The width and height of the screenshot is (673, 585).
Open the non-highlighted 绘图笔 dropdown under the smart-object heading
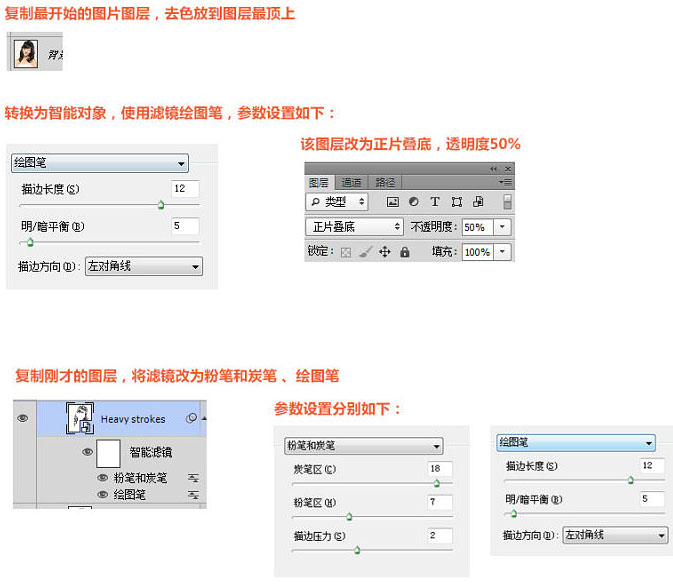coord(100,163)
